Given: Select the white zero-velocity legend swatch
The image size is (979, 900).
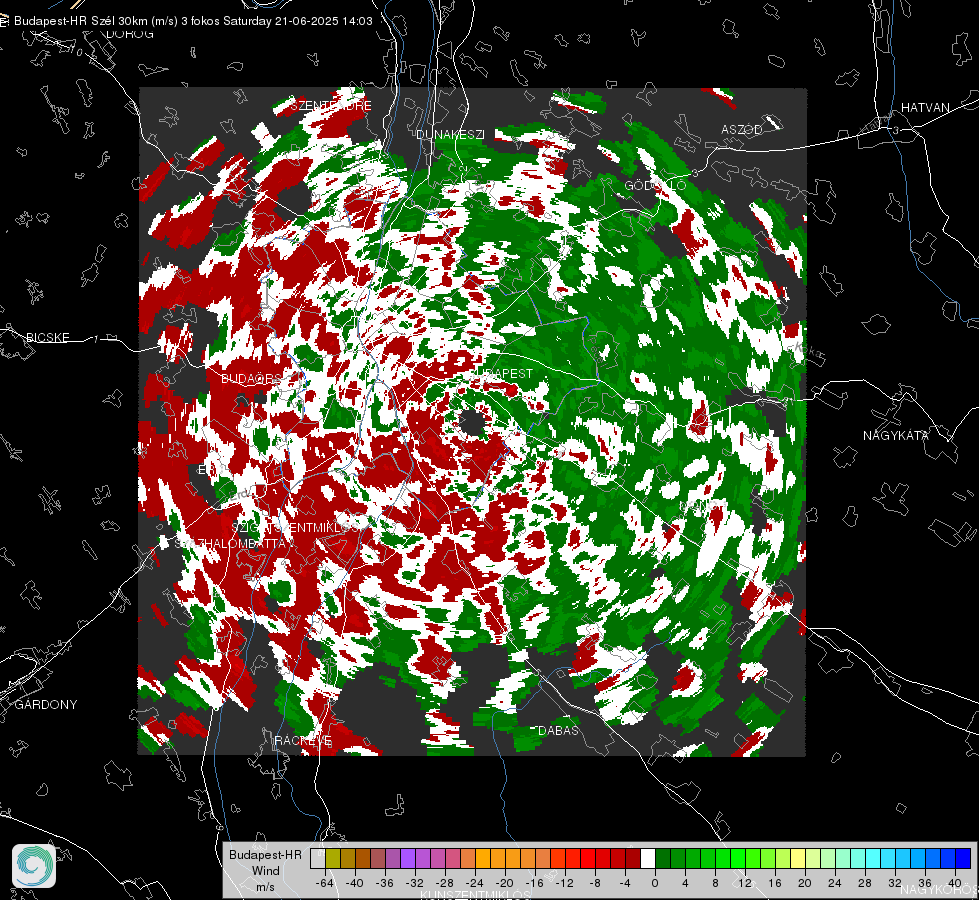Looking at the screenshot, I should pyautogui.click(x=648, y=859).
